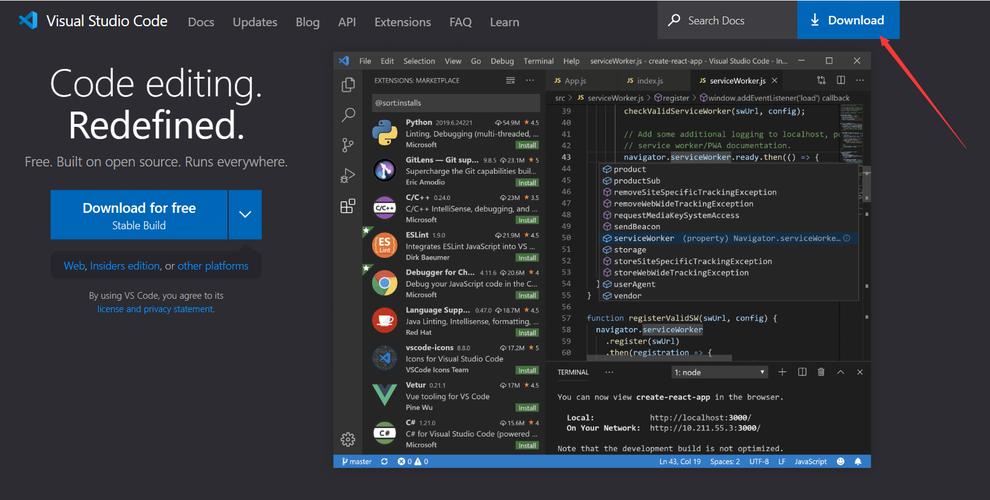Open the FAQ page
Viewport: 990px width, 500px height.
coord(460,22)
